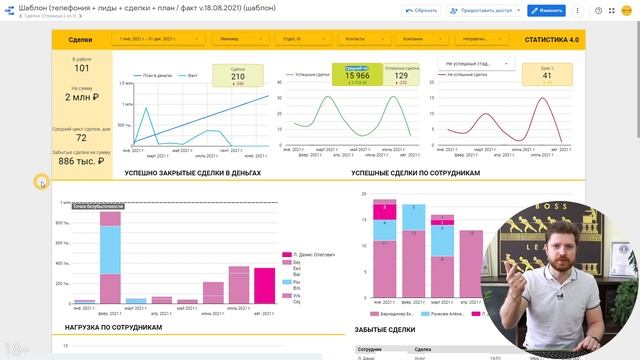Open the date range 2021 dropdown
The image size is (640, 360).
click(x=158, y=39)
